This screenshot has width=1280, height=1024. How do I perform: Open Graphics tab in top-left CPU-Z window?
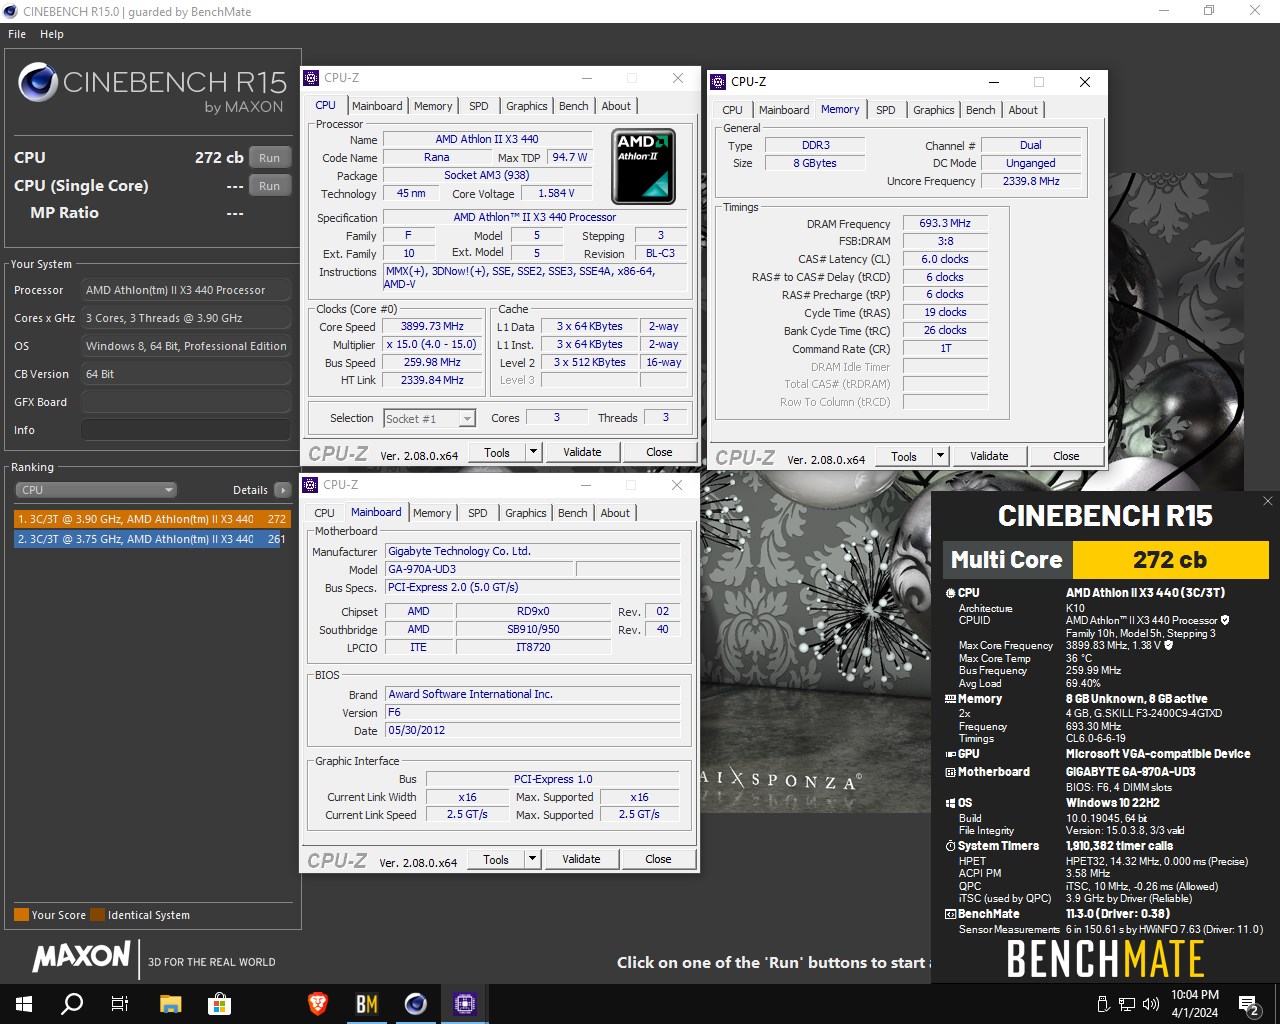[527, 106]
